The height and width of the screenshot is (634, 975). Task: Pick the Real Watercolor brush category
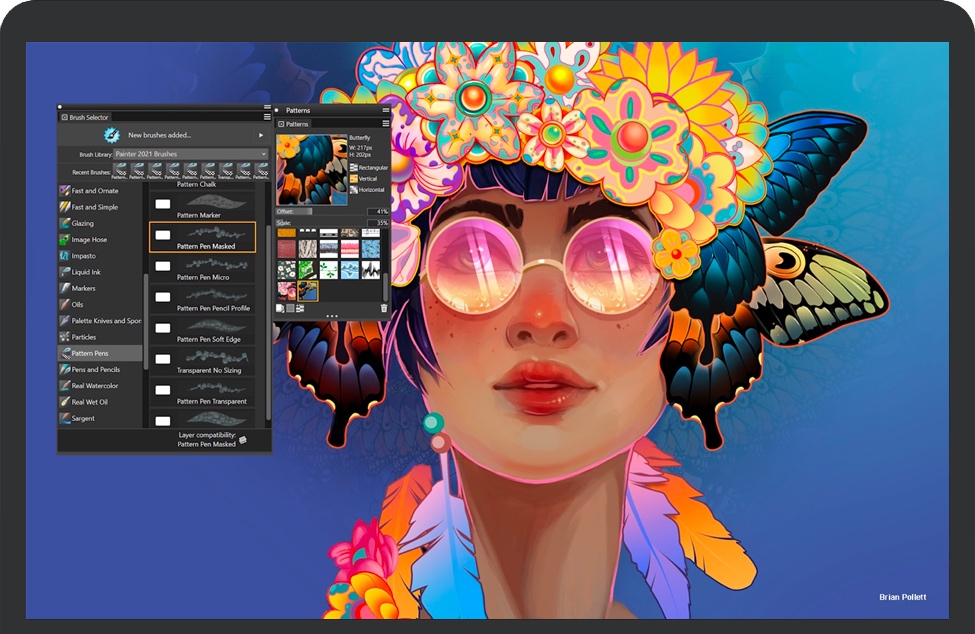point(97,386)
